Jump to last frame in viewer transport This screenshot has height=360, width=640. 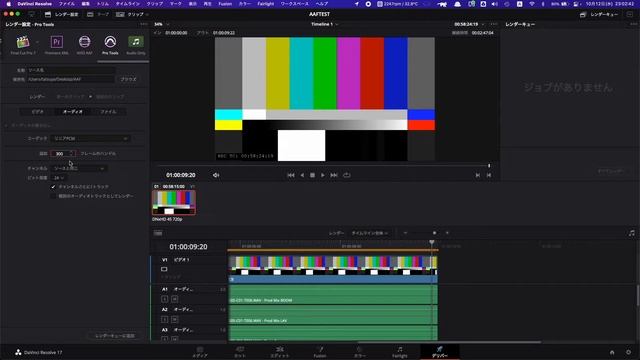pos(334,175)
